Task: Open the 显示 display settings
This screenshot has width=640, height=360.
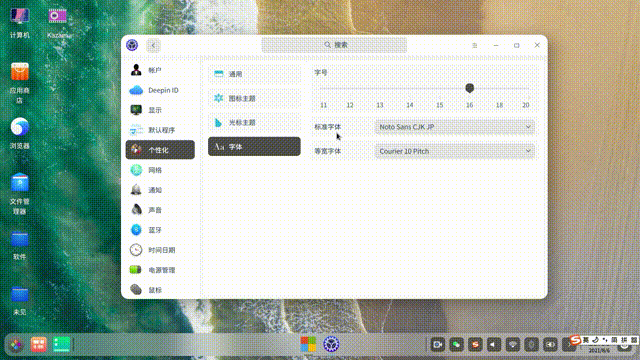Action: coord(160,110)
